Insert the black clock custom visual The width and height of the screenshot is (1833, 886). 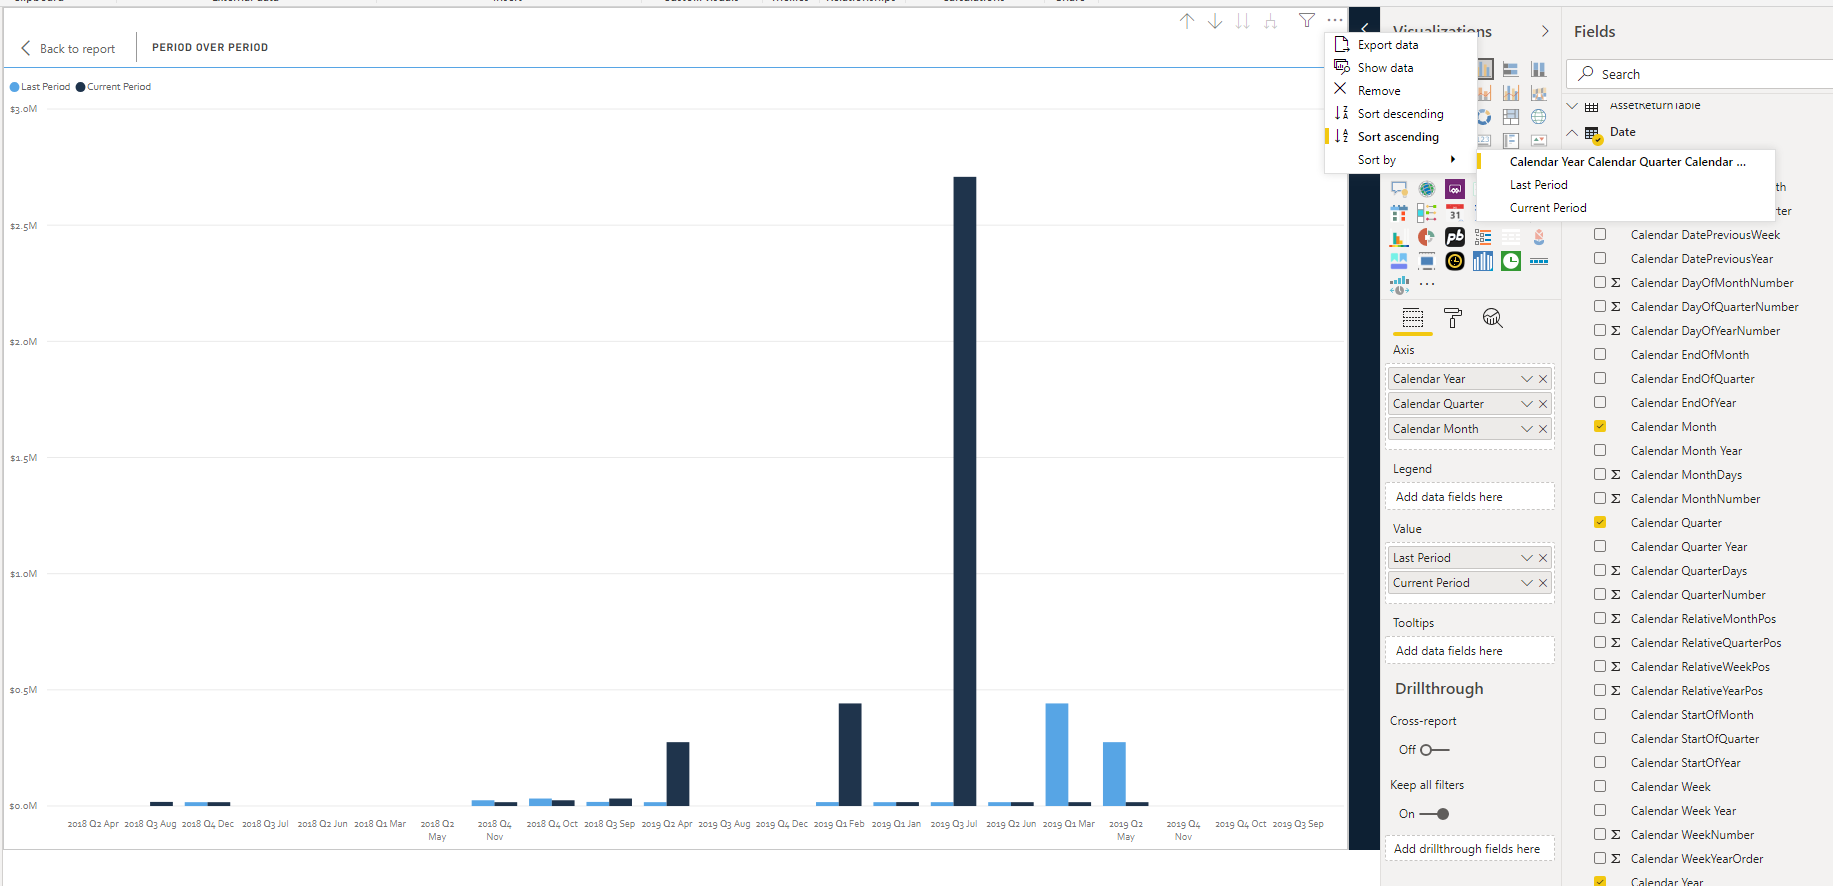(1455, 261)
